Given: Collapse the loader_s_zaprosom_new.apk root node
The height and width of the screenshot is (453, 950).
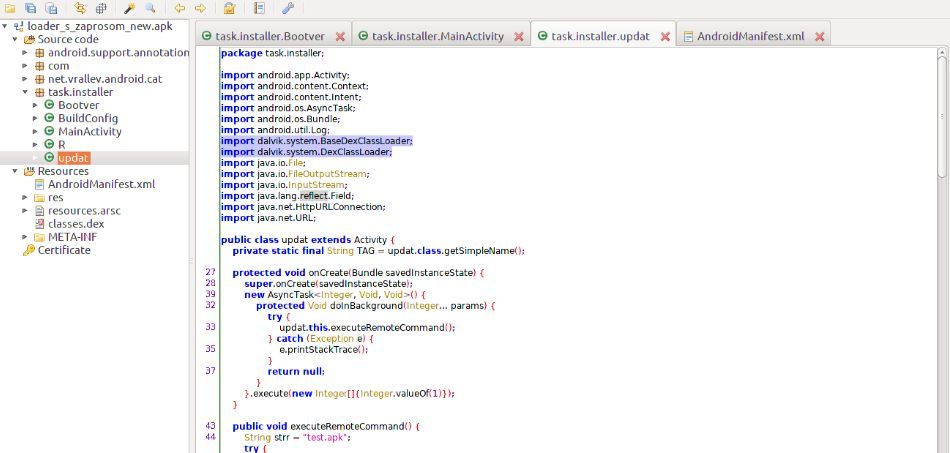Looking at the screenshot, I should [5, 26].
